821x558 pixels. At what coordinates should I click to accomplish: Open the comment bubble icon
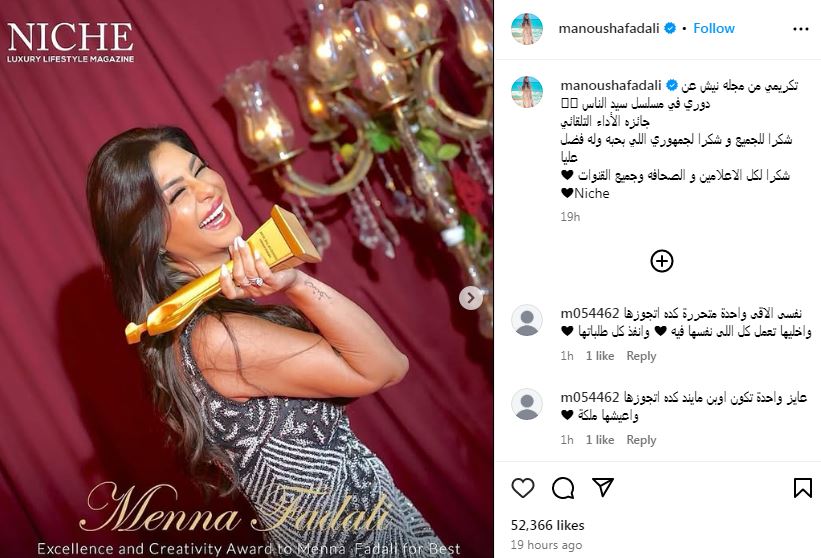tap(563, 488)
